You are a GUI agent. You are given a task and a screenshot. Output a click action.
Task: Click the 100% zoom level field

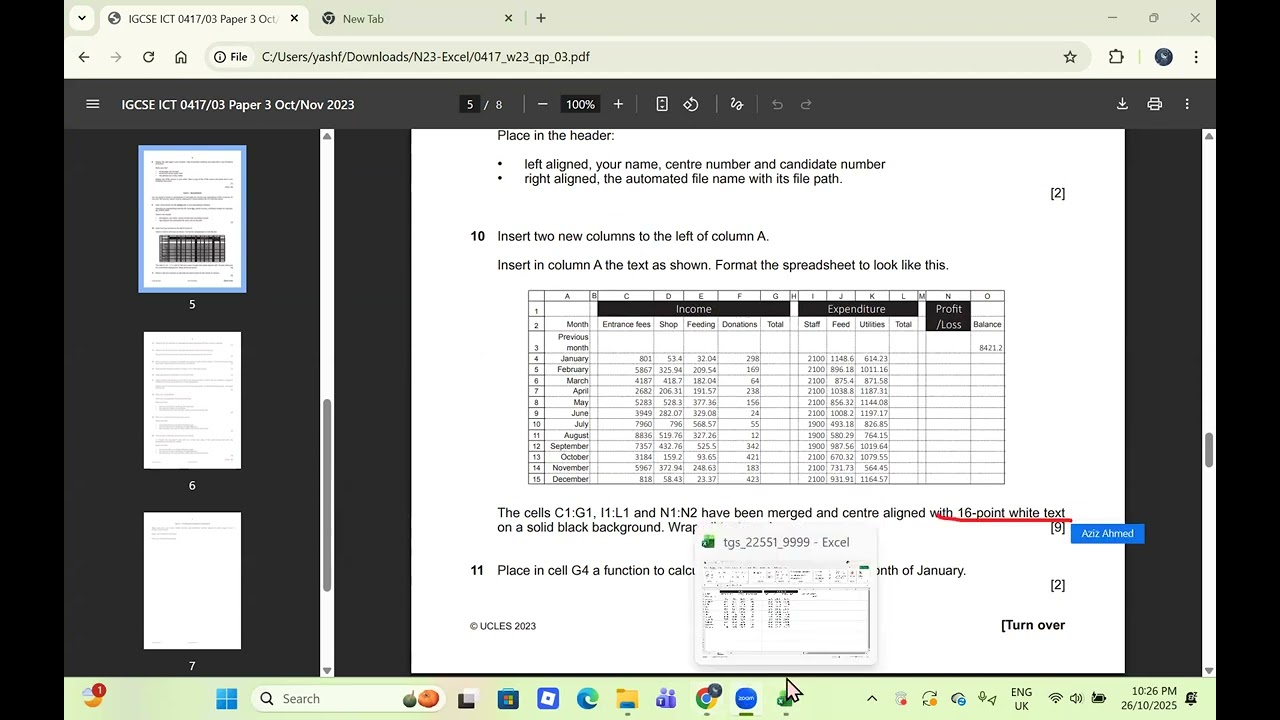click(580, 104)
